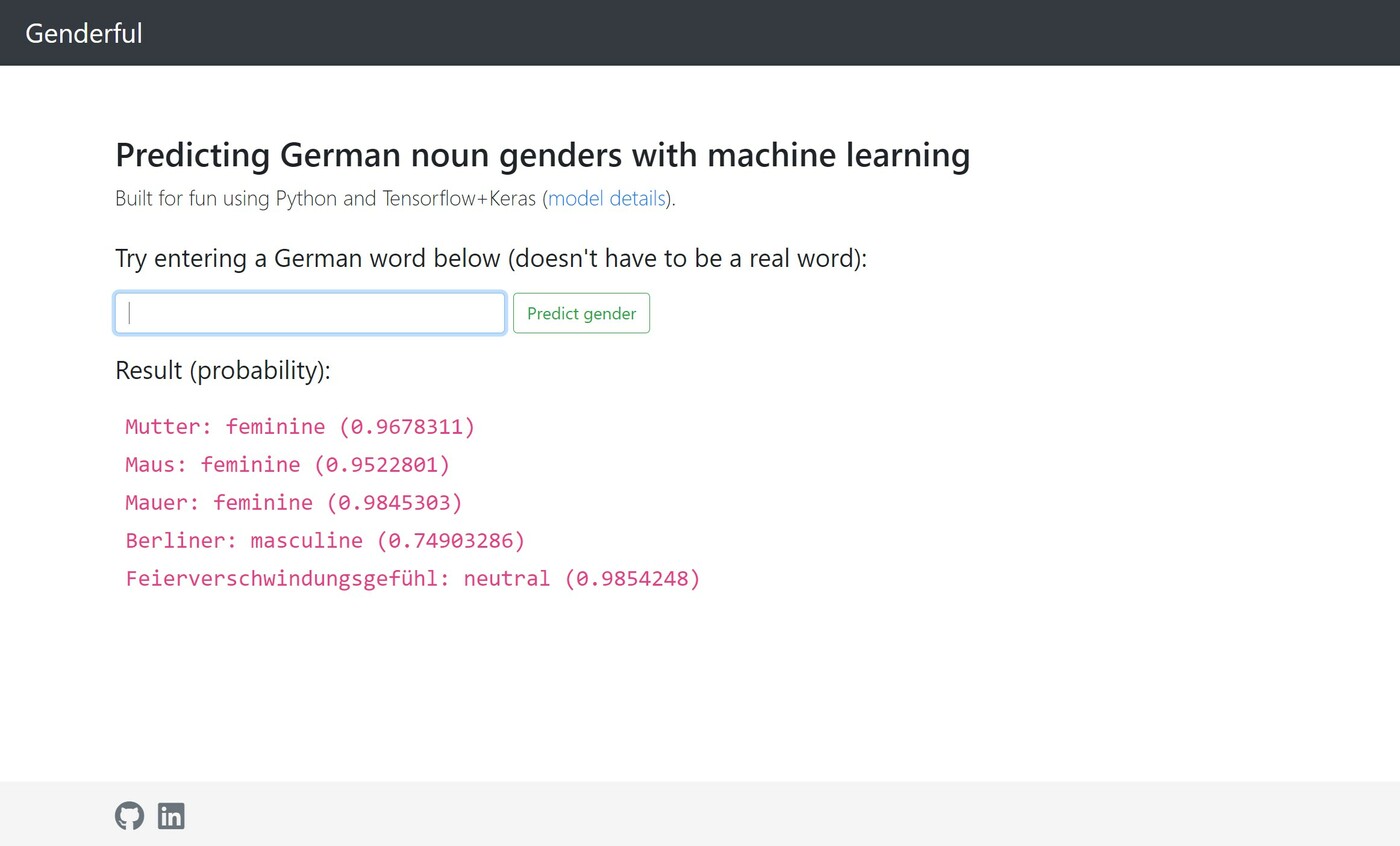This screenshot has height=846, width=1400.
Task: Open the model details link
Action: point(607,198)
